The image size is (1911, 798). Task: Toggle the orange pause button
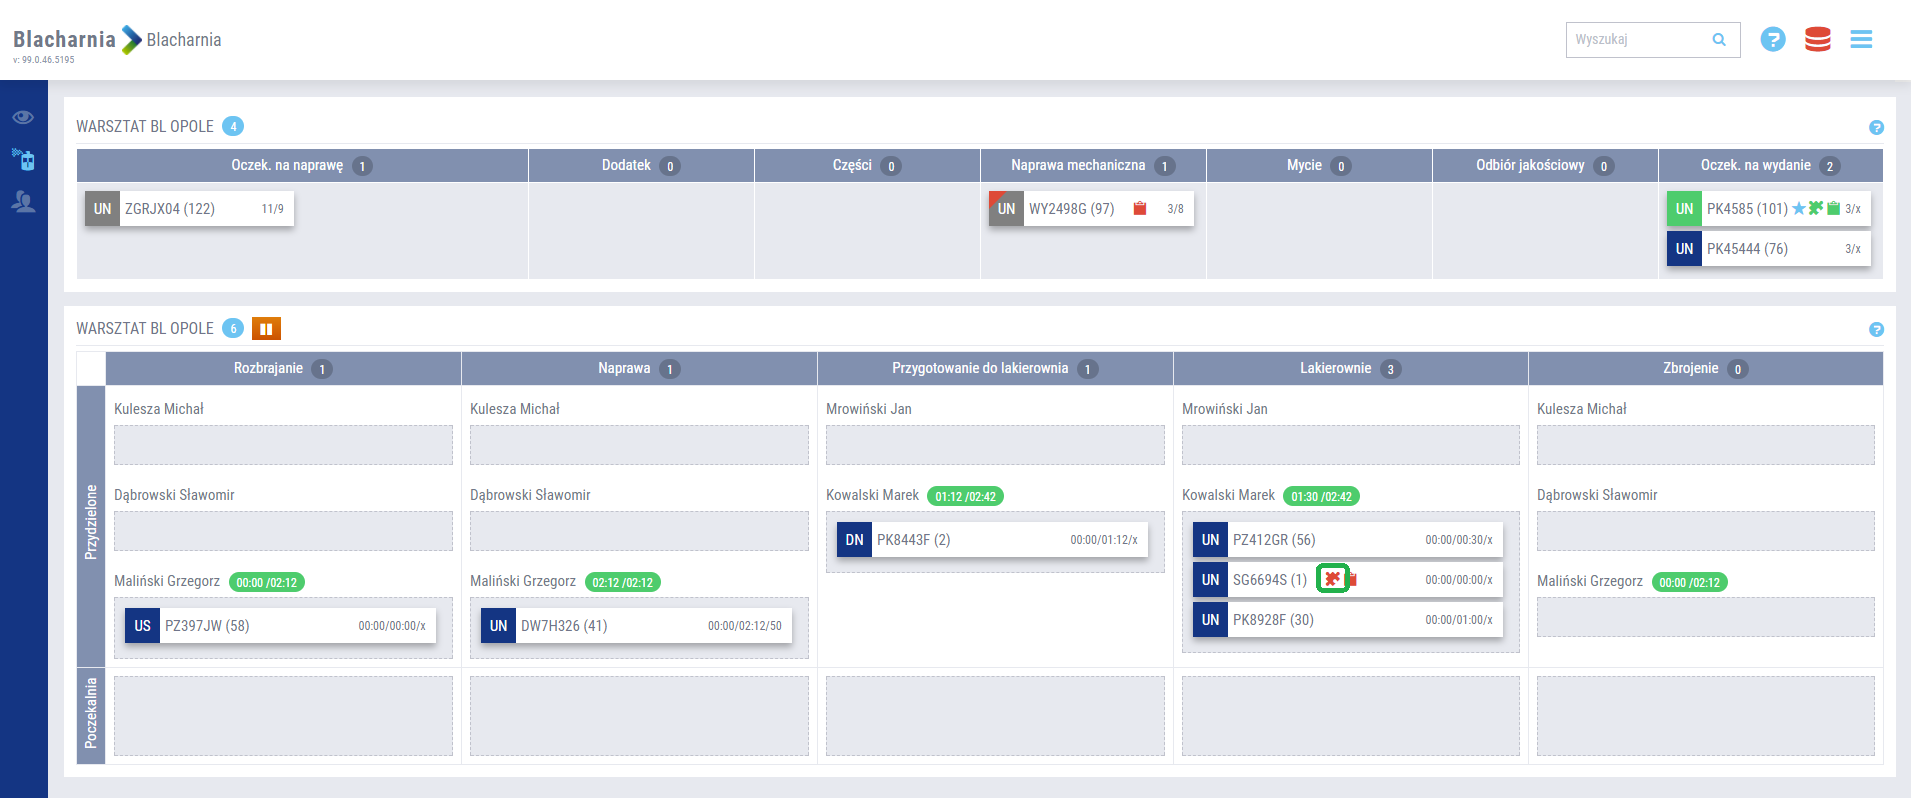click(x=266, y=329)
